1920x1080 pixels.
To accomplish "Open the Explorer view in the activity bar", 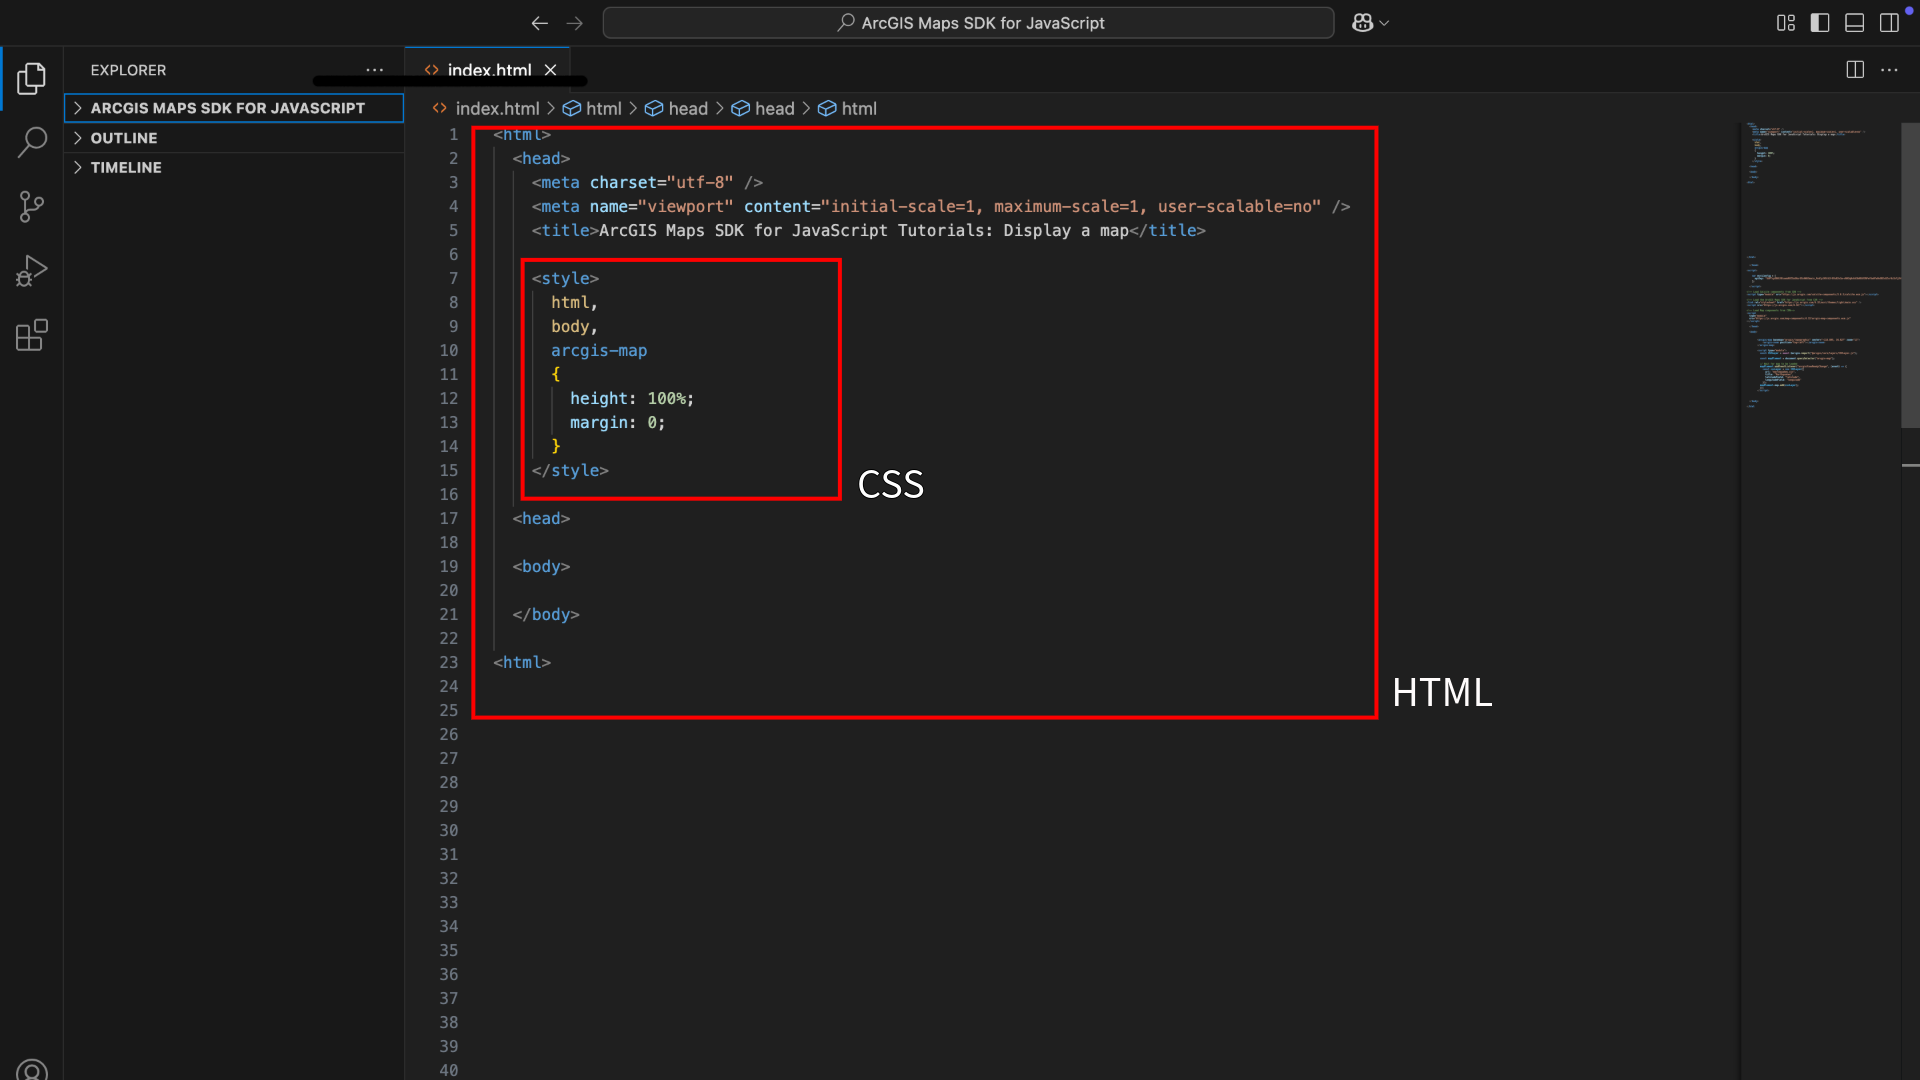I will 31,78.
